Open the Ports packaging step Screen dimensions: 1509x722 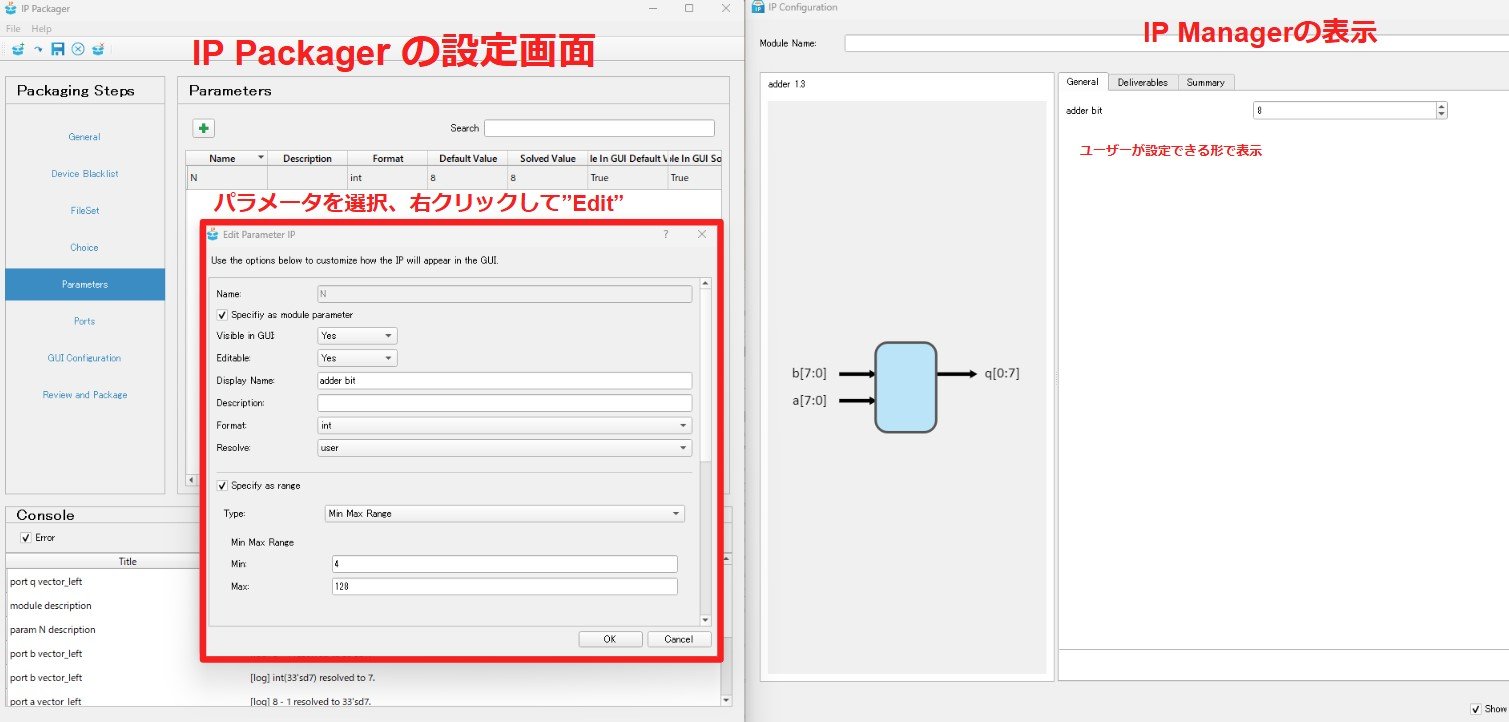pyautogui.click(x=85, y=321)
